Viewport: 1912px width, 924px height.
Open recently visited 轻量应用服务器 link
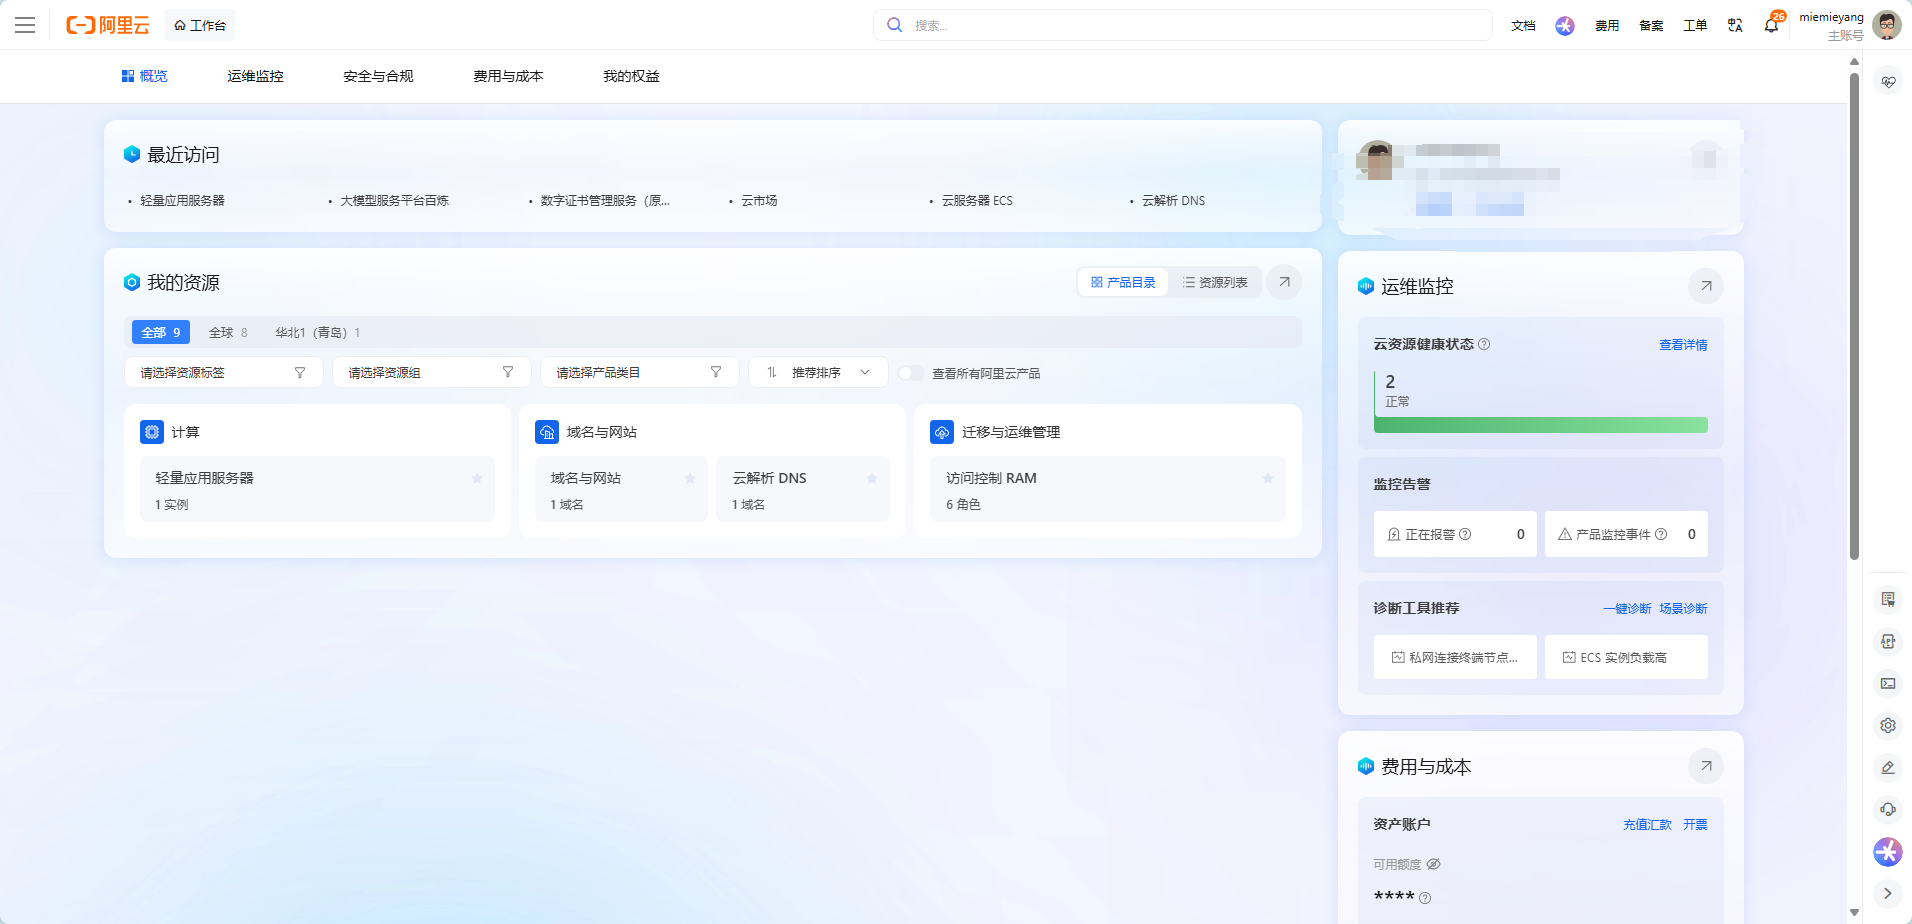pyautogui.click(x=182, y=201)
